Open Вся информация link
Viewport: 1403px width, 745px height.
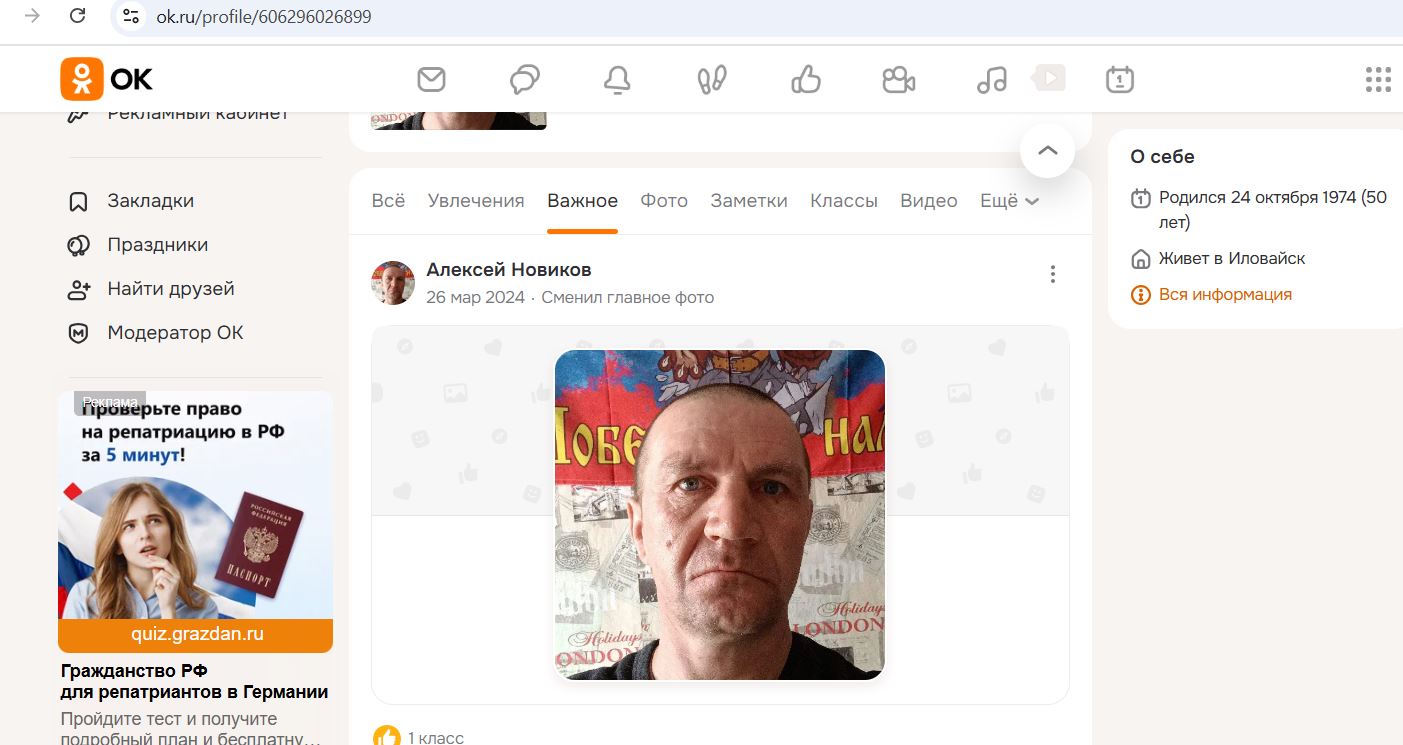[x=1225, y=294]
